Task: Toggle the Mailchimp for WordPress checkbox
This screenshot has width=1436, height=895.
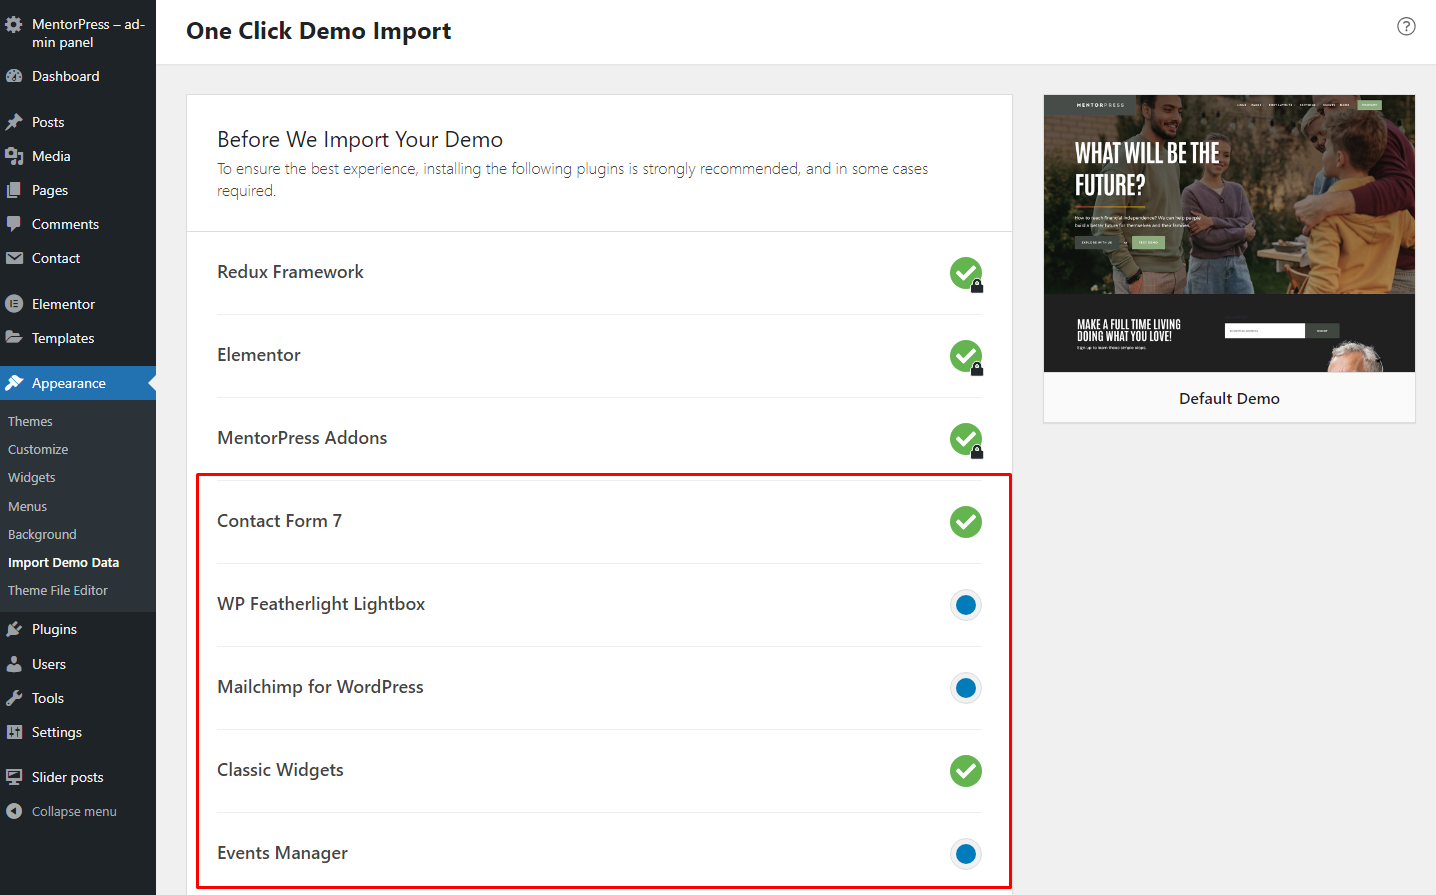Action: (965, 688)
